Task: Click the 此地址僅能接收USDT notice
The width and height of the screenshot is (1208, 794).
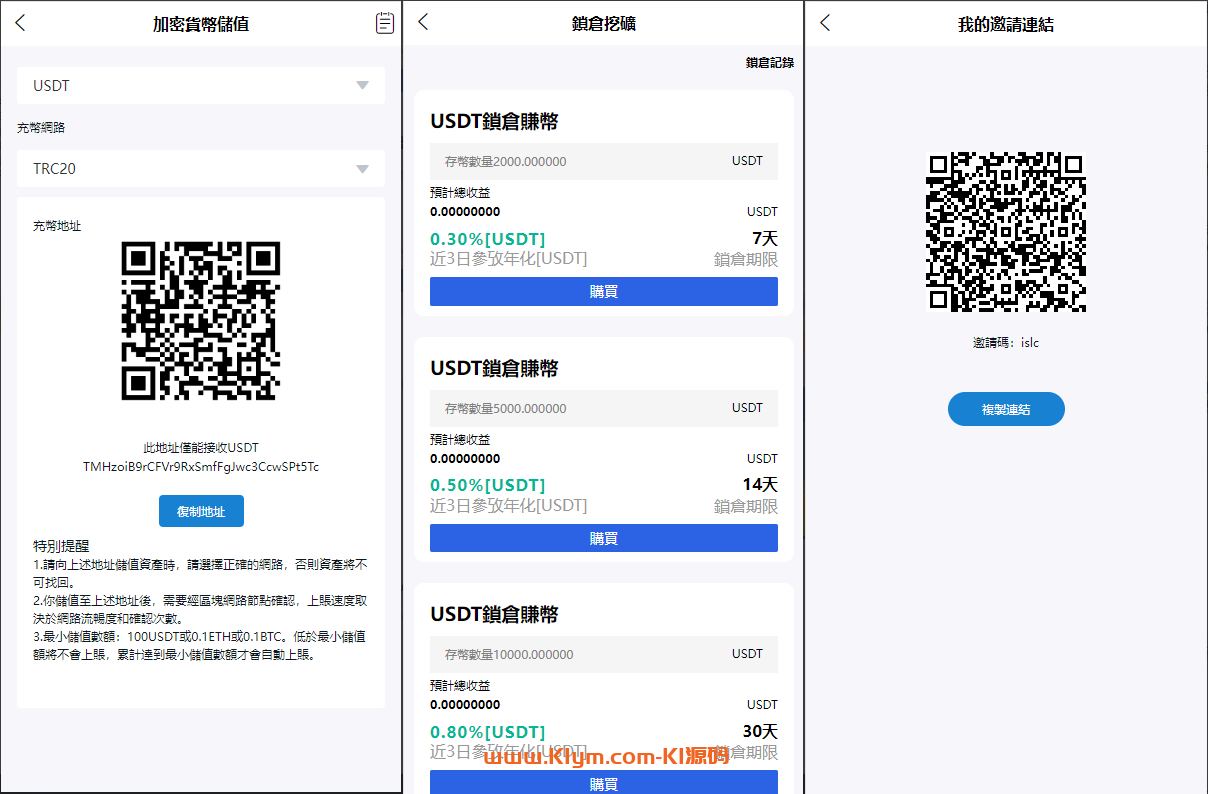Action: click(x=201, y=448)
